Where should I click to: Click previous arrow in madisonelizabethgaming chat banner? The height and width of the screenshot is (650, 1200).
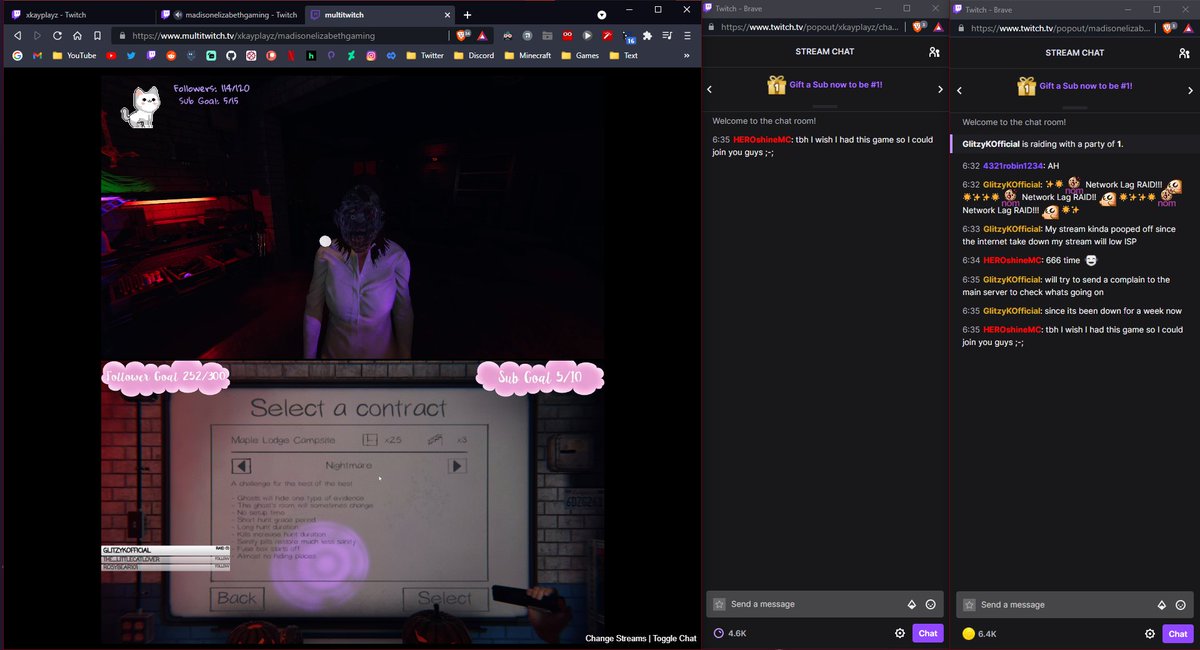(960, 89)
